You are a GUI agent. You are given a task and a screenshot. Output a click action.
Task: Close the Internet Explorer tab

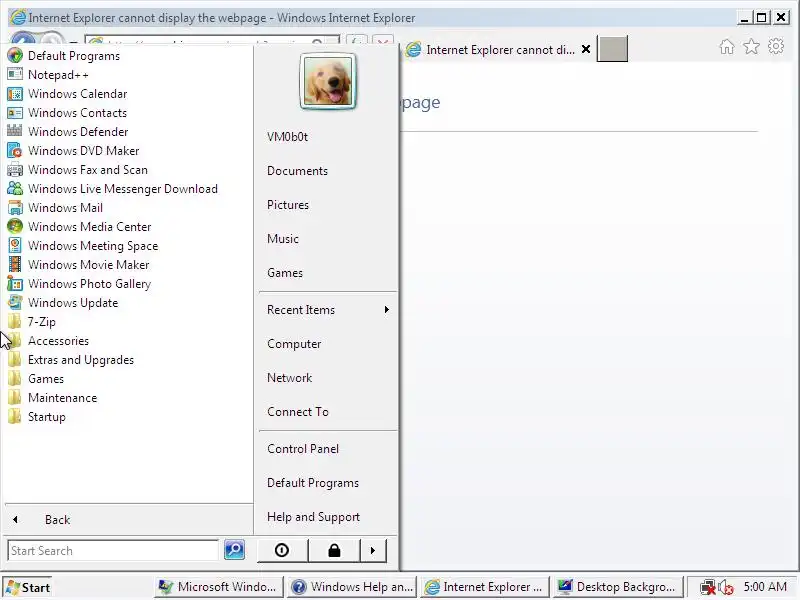(x=586, y=49)
